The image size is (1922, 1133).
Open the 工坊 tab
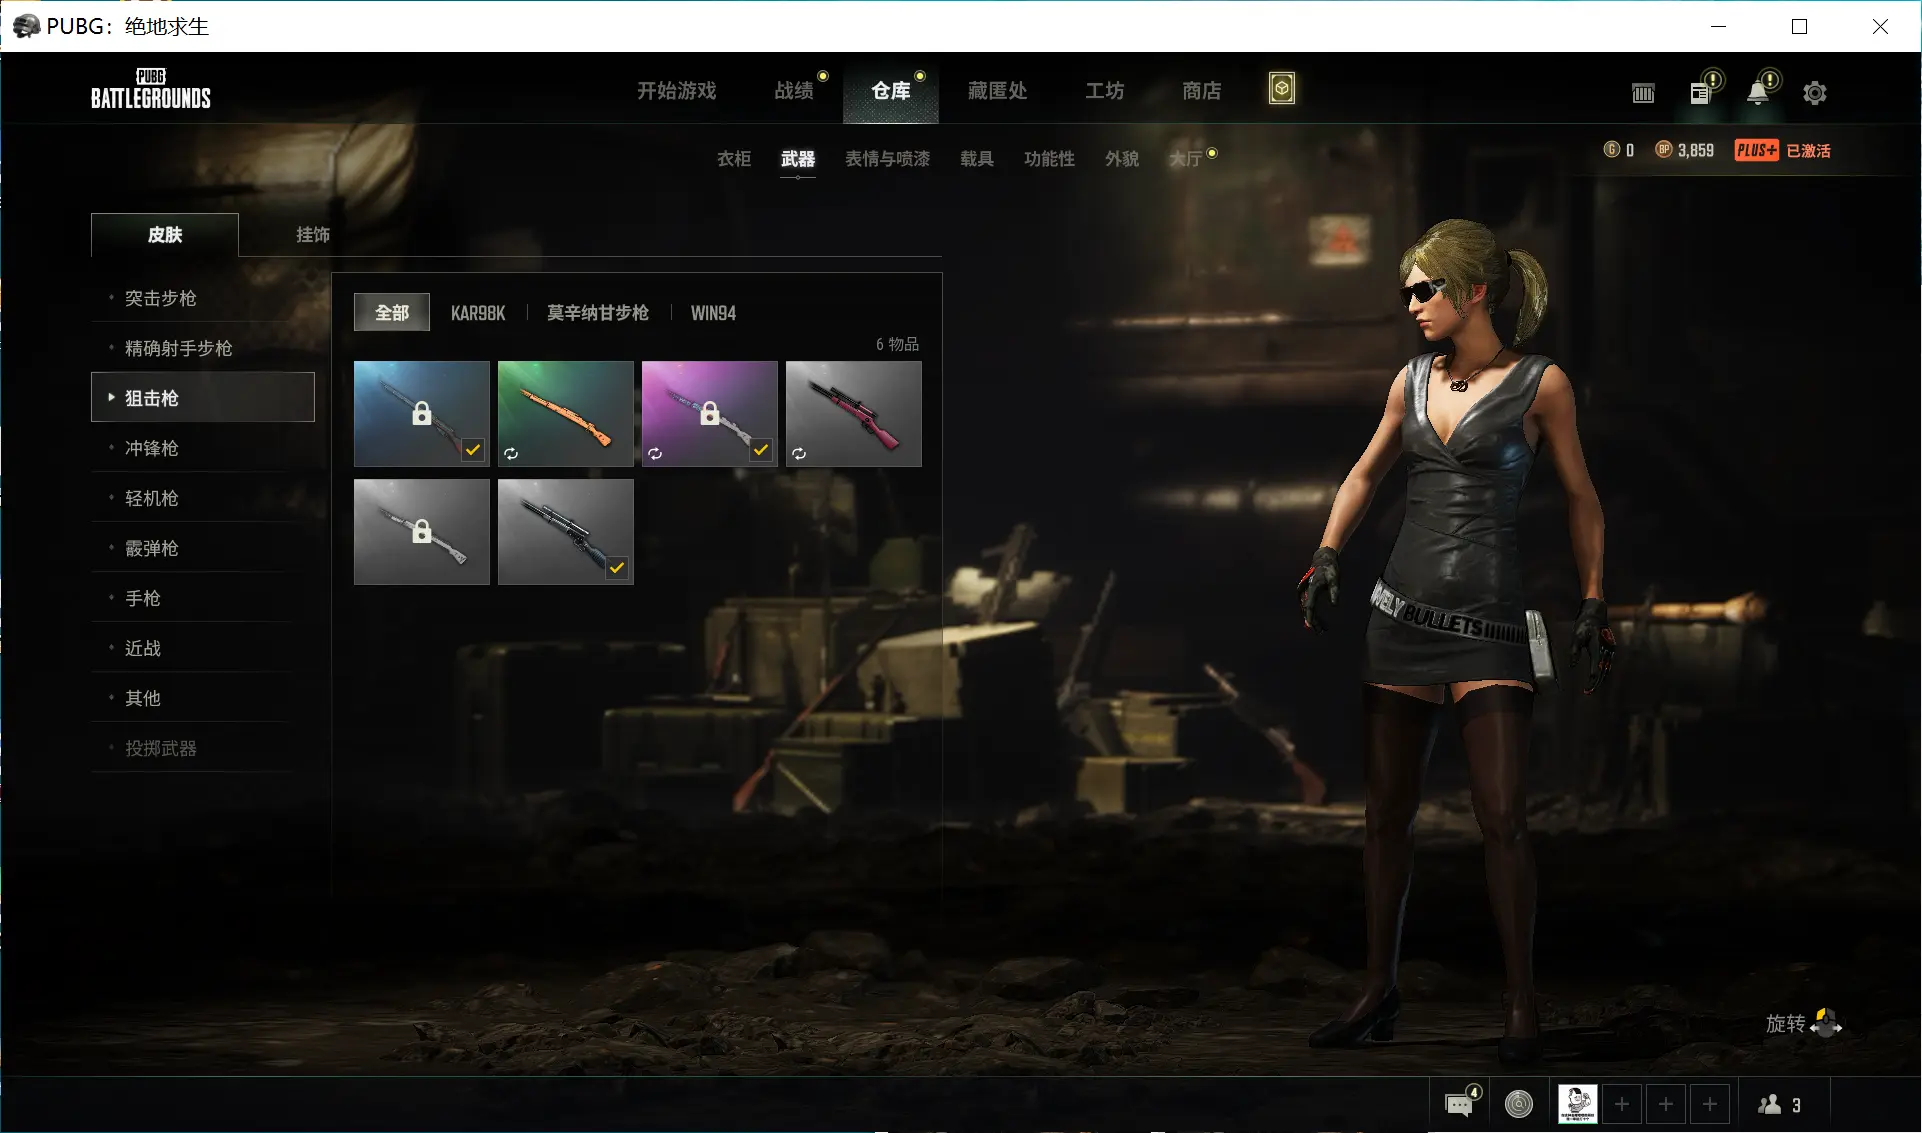click(x=1105, y=90)
